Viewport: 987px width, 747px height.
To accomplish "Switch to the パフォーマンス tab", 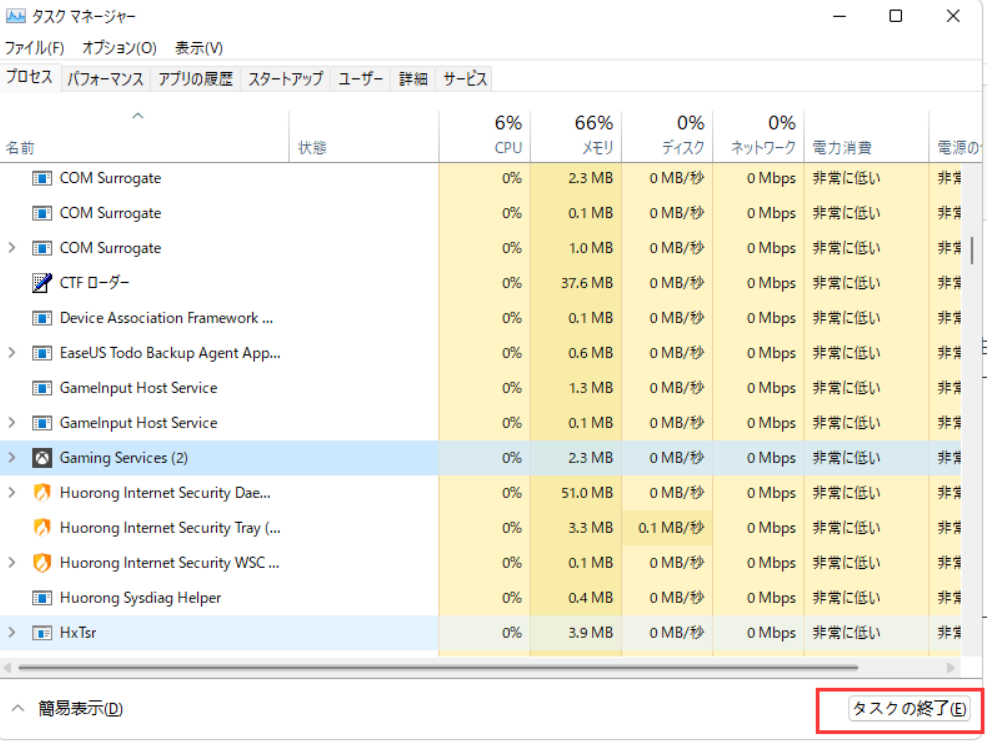I will tap(105, 79).
